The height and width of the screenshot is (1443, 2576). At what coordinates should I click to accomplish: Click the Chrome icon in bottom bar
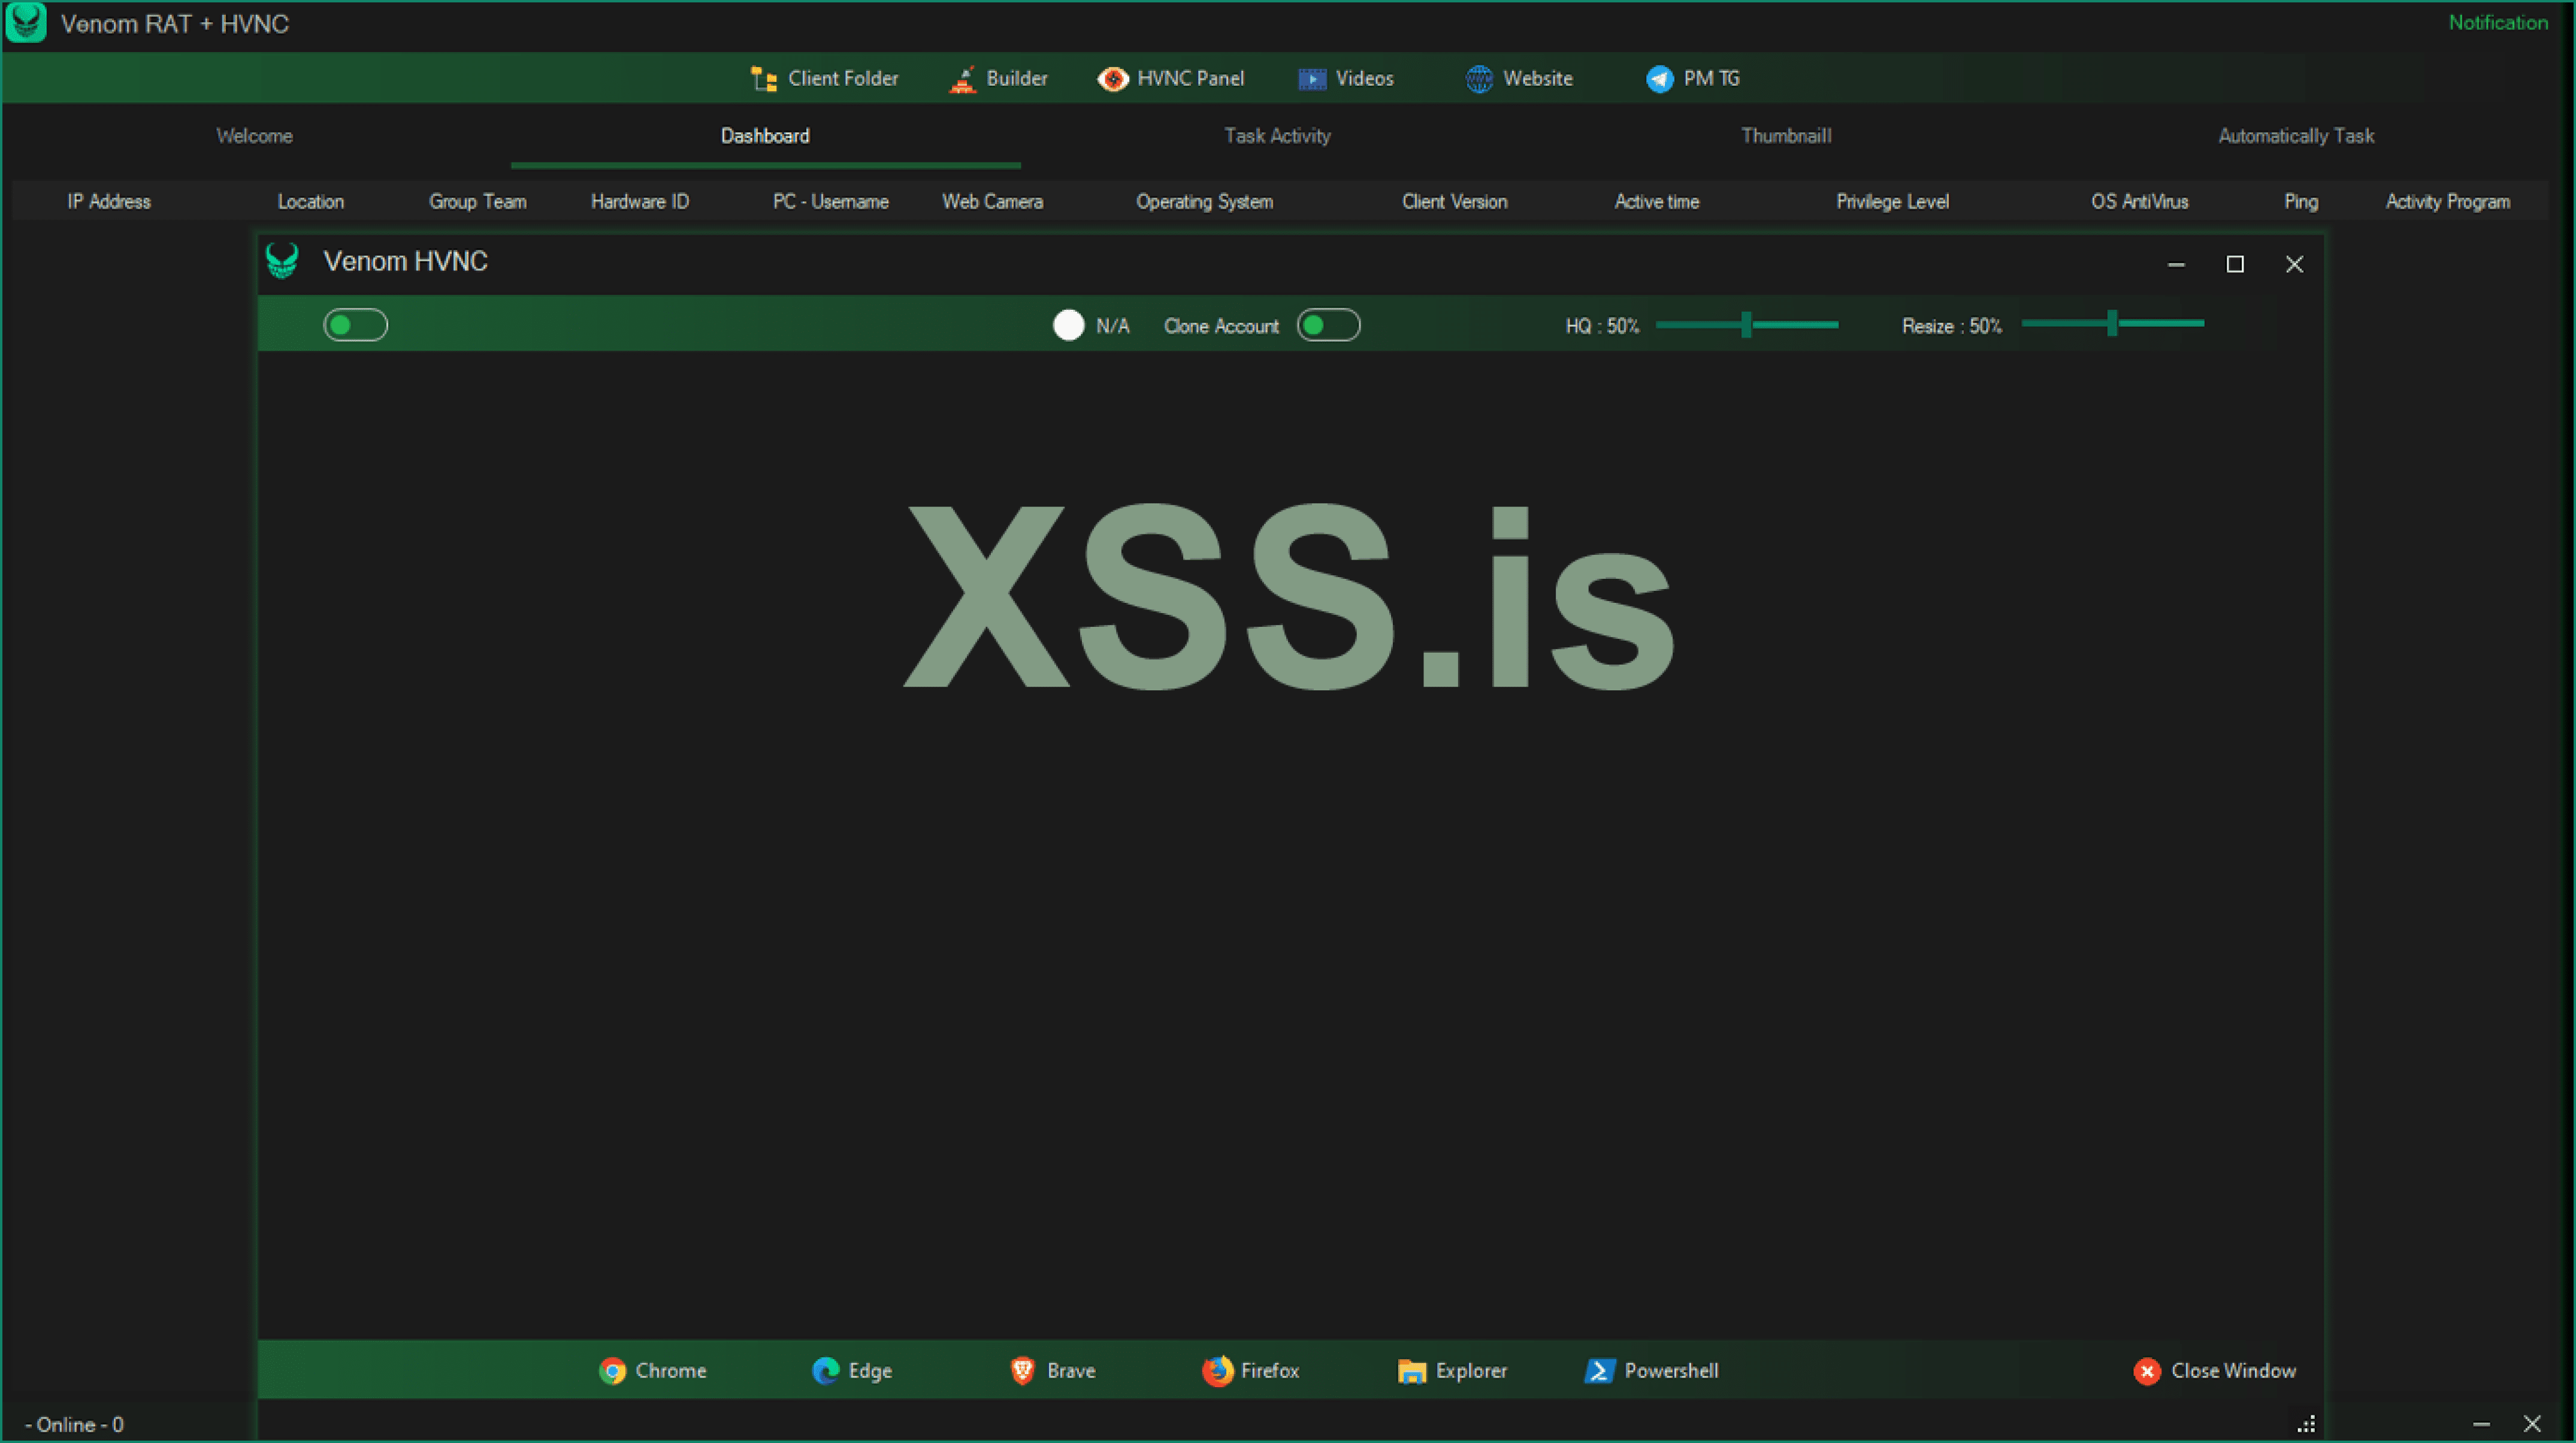coord(612,1371)
